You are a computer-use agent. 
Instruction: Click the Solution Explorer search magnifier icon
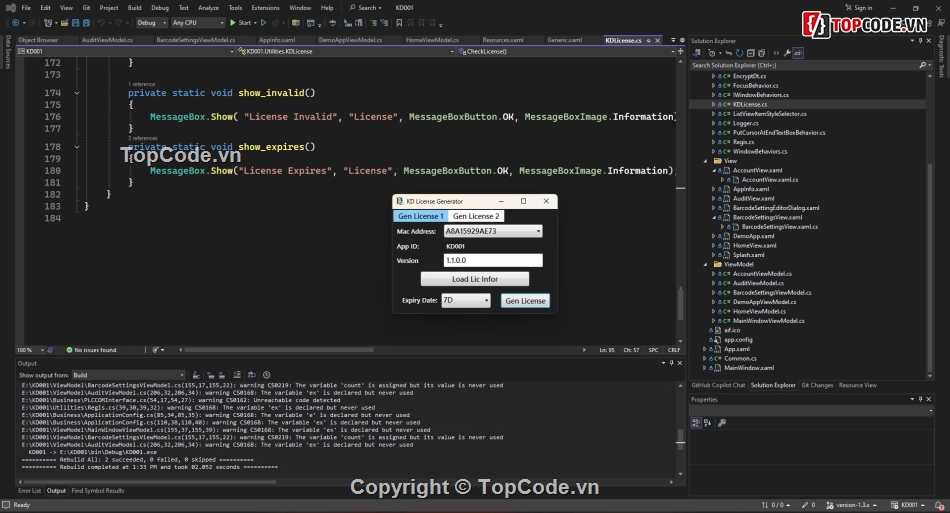tap(922, 65)
